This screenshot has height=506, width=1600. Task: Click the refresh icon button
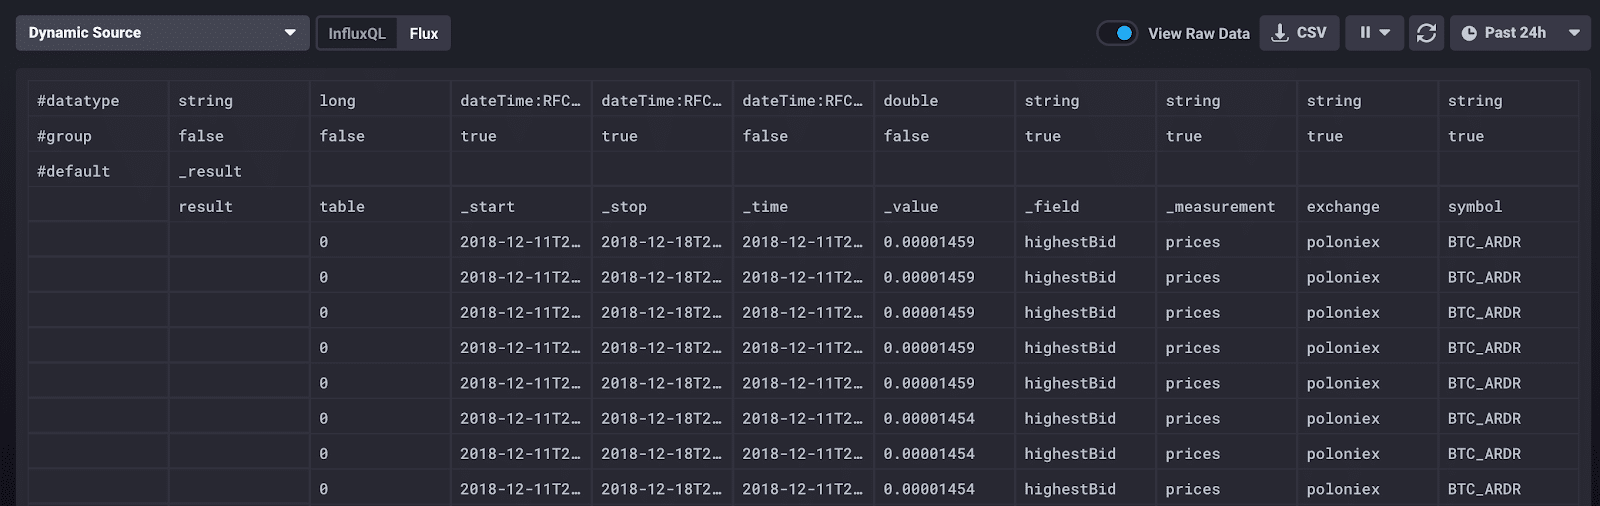[1426, 33]
